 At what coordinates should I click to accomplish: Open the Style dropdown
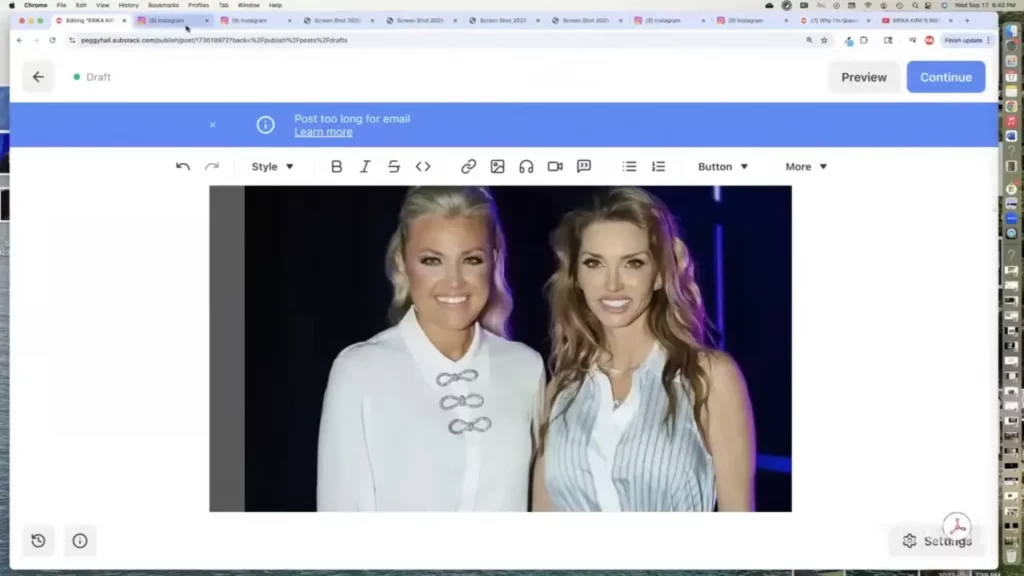pos(272,167)
